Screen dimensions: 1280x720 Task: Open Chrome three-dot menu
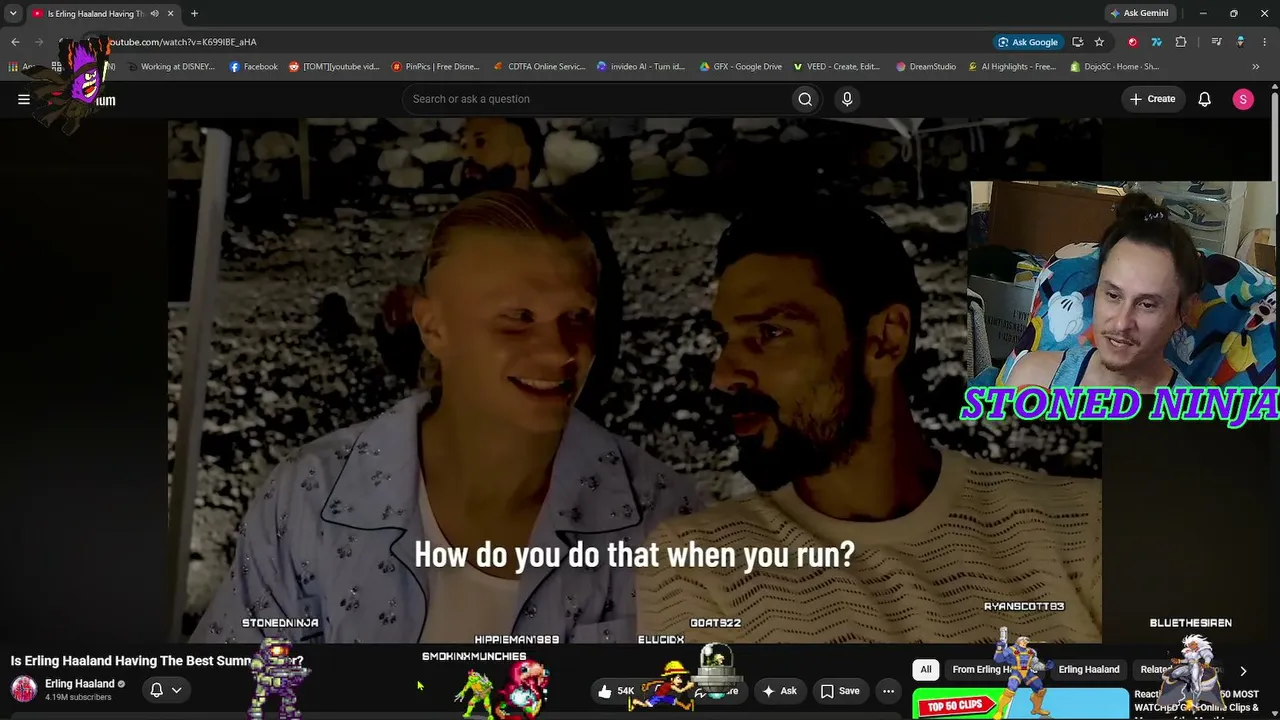click(1264, 42)
